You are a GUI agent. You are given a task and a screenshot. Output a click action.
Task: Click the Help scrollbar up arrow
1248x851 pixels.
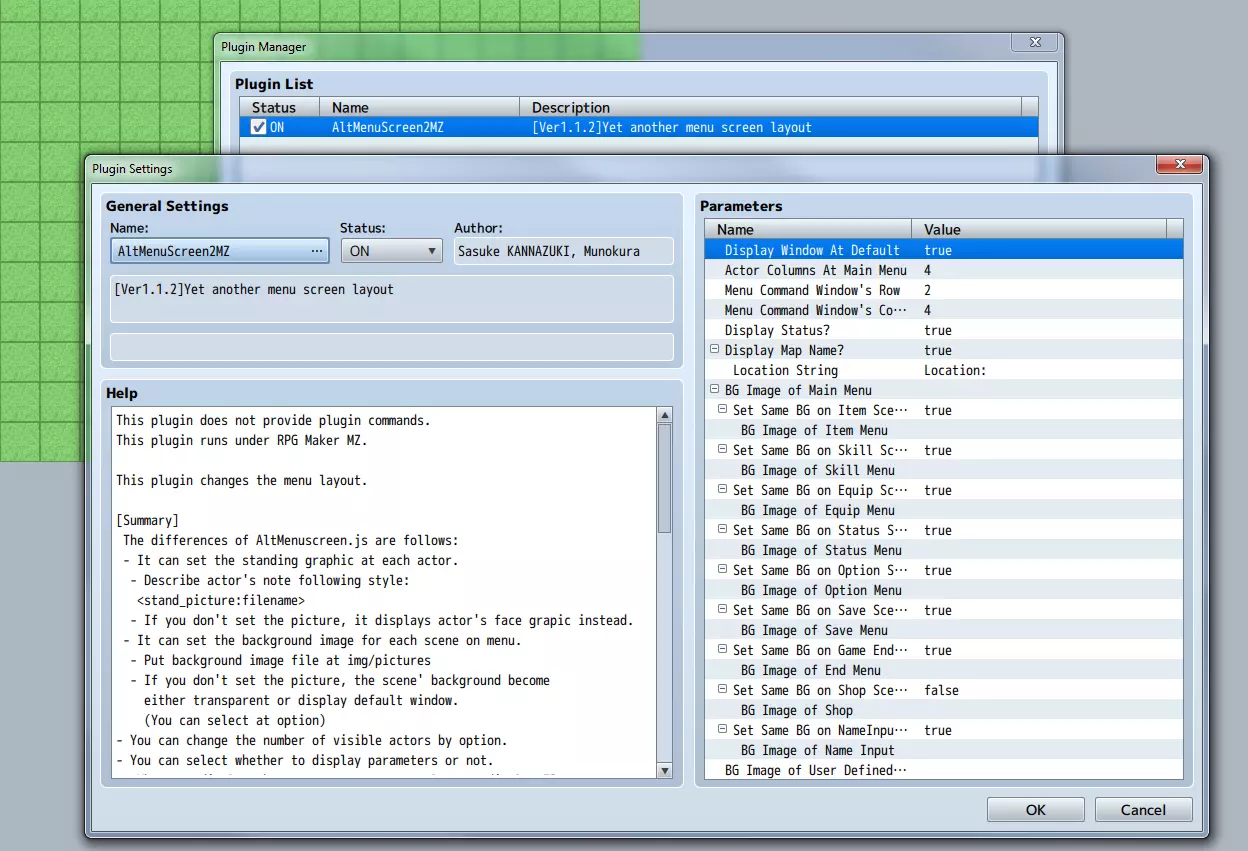pyautogui.click(x=665, y=415)
